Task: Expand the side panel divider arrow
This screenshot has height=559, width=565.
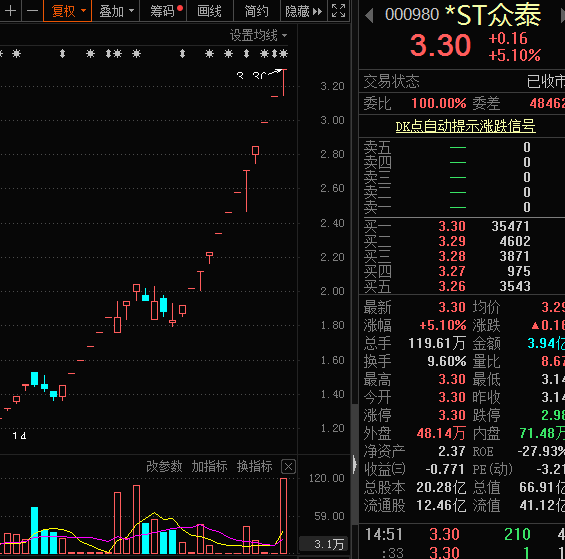Action: [x=355, y=464]
